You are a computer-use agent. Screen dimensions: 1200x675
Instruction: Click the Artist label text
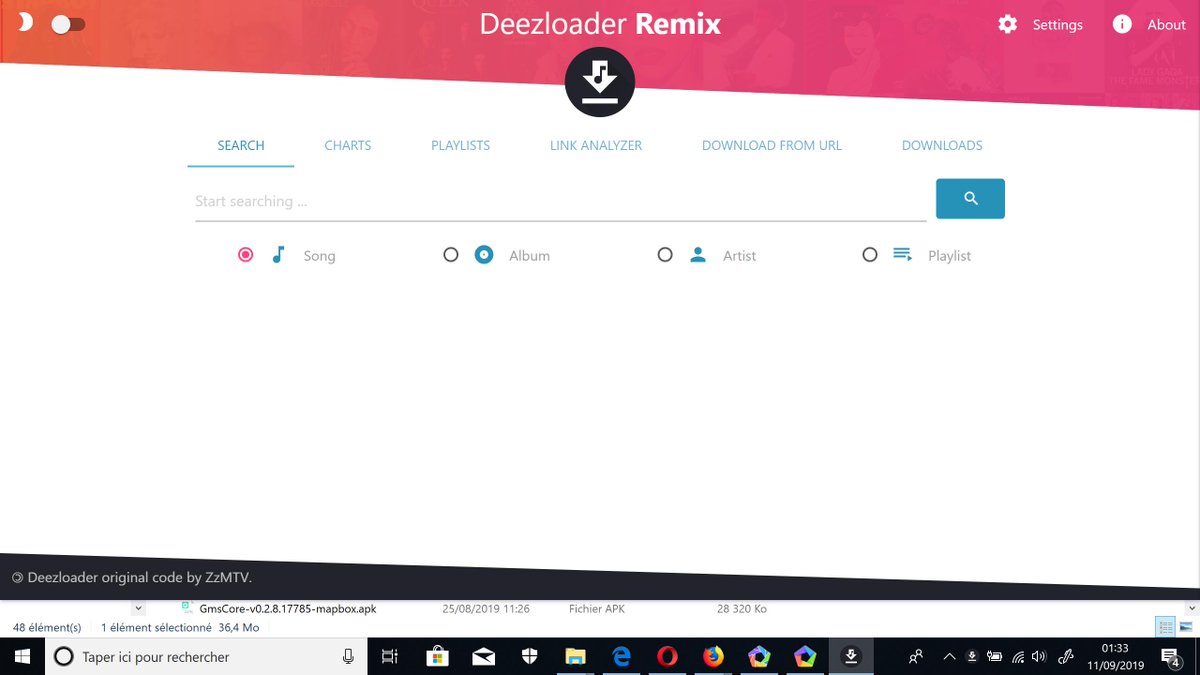[x=739, y=256]
